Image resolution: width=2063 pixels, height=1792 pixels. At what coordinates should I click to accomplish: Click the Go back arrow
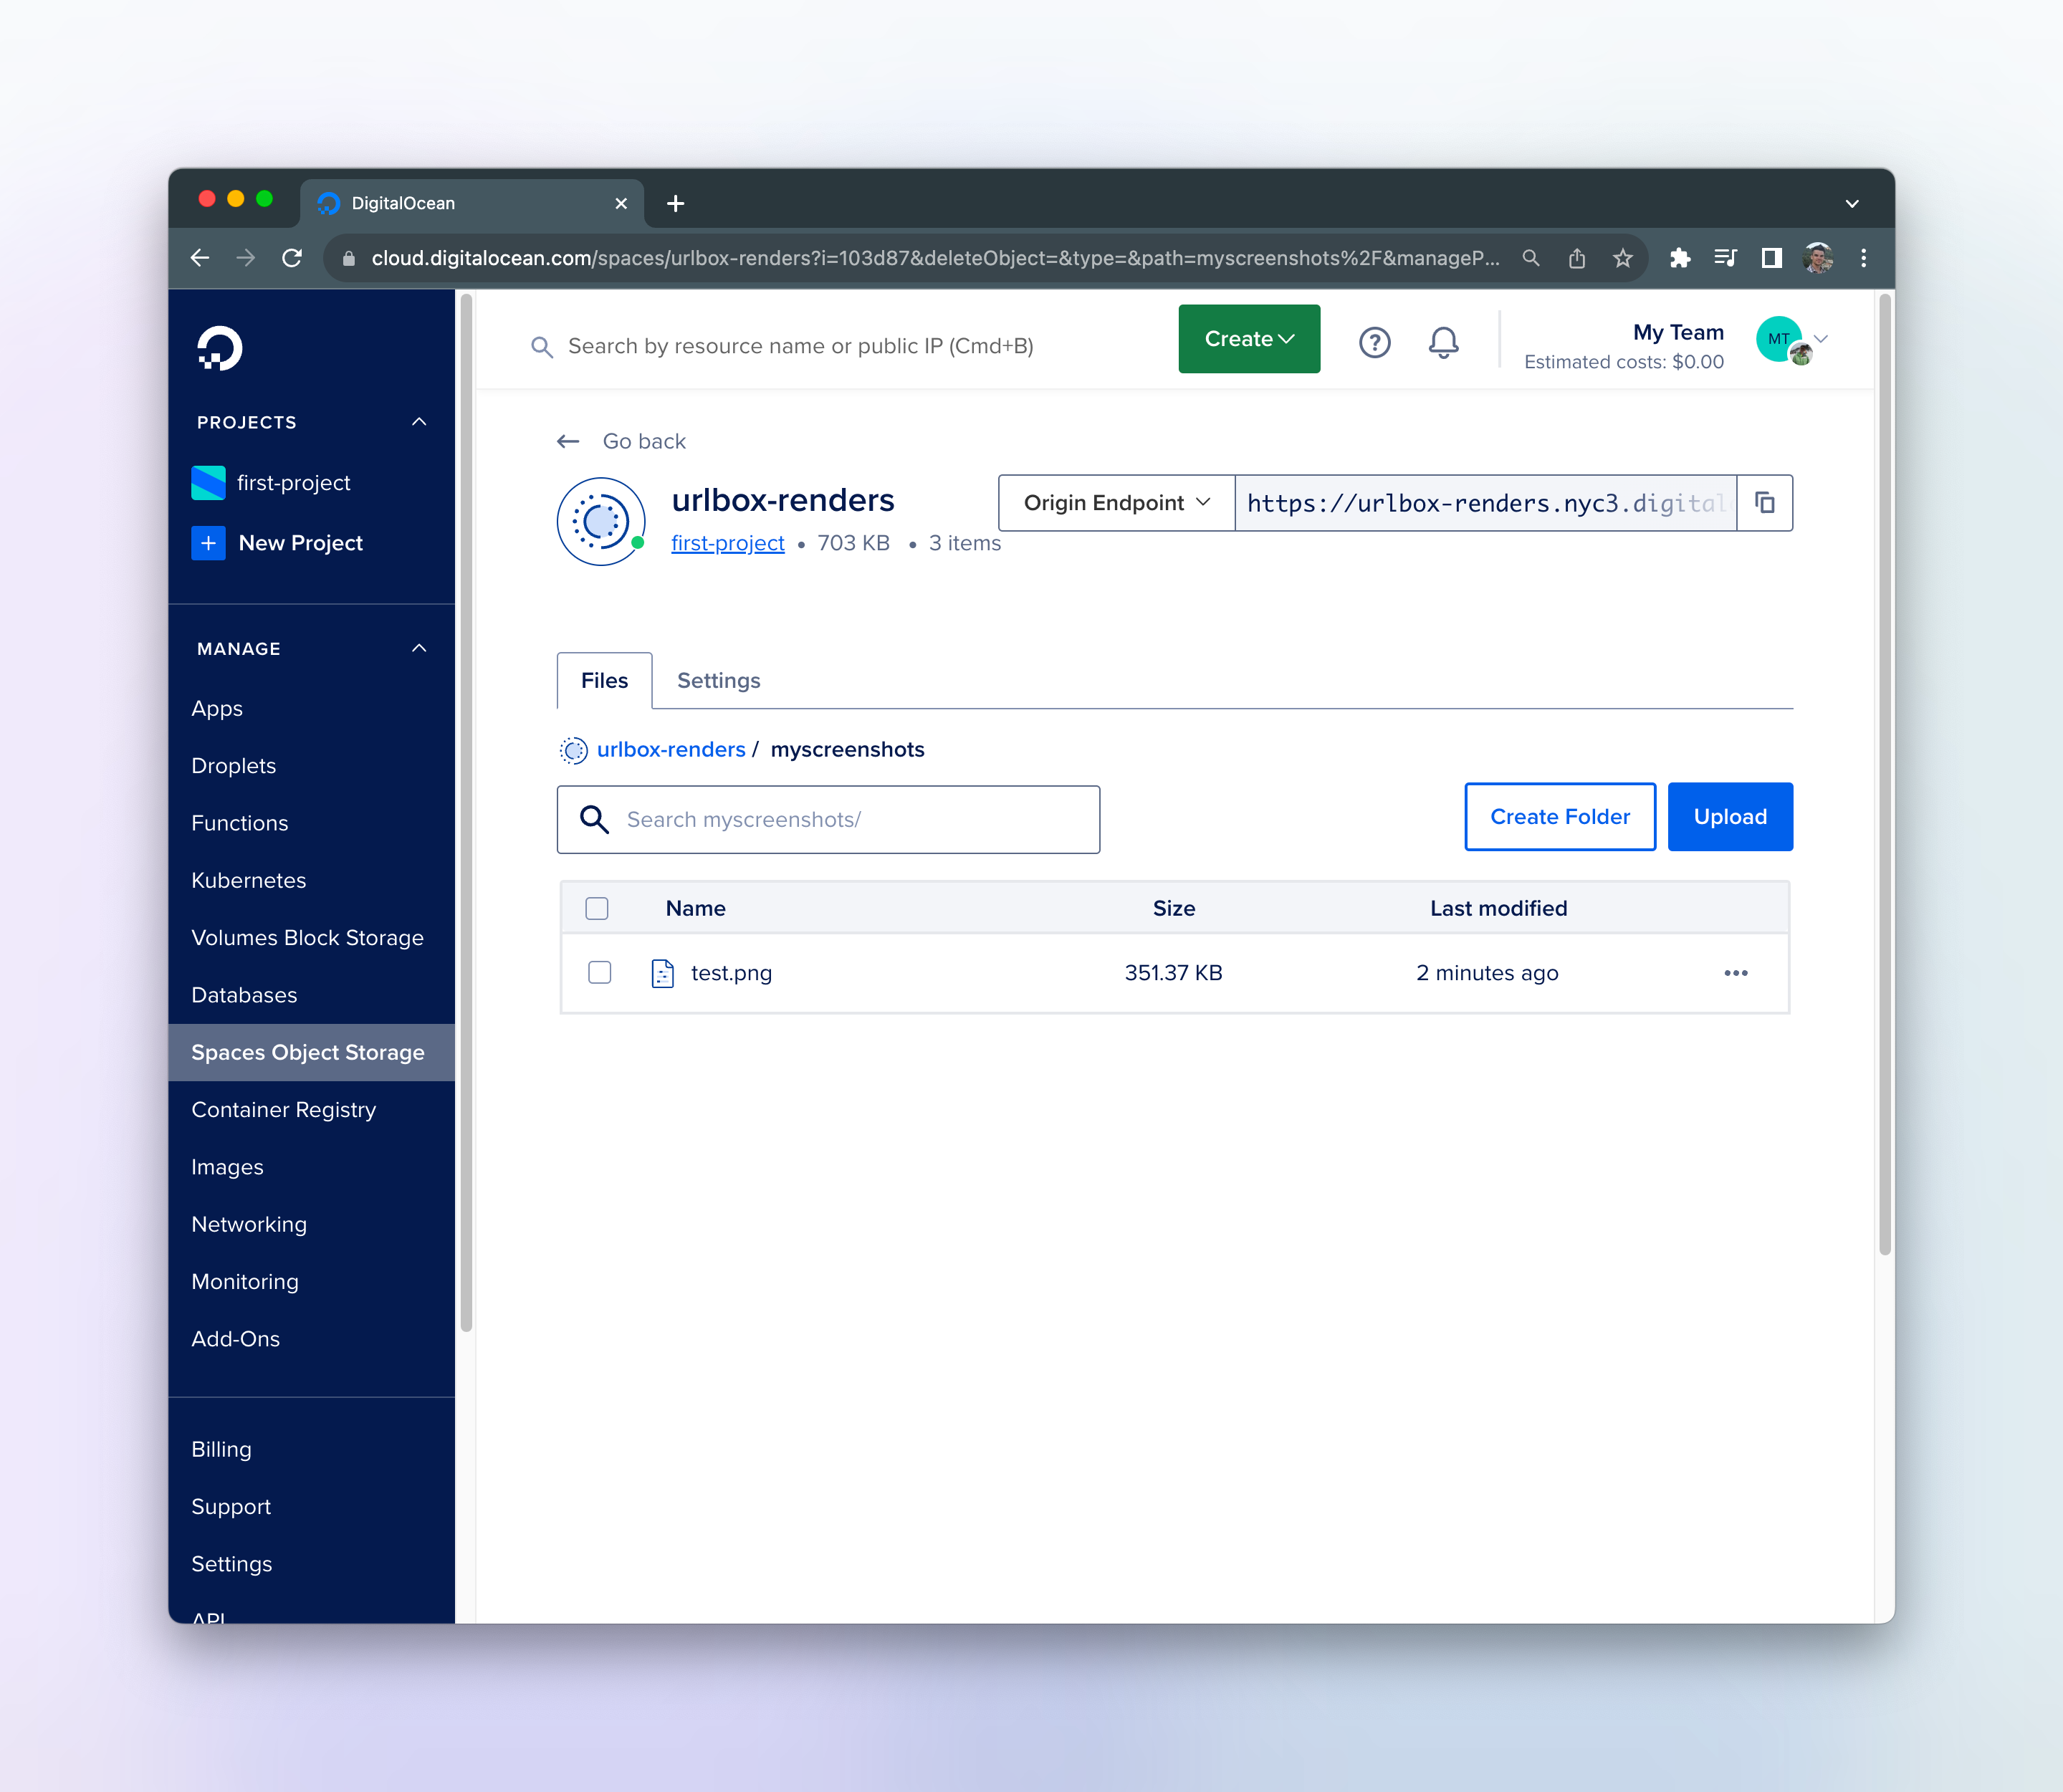pyautogui.click(x=568, y=441)
